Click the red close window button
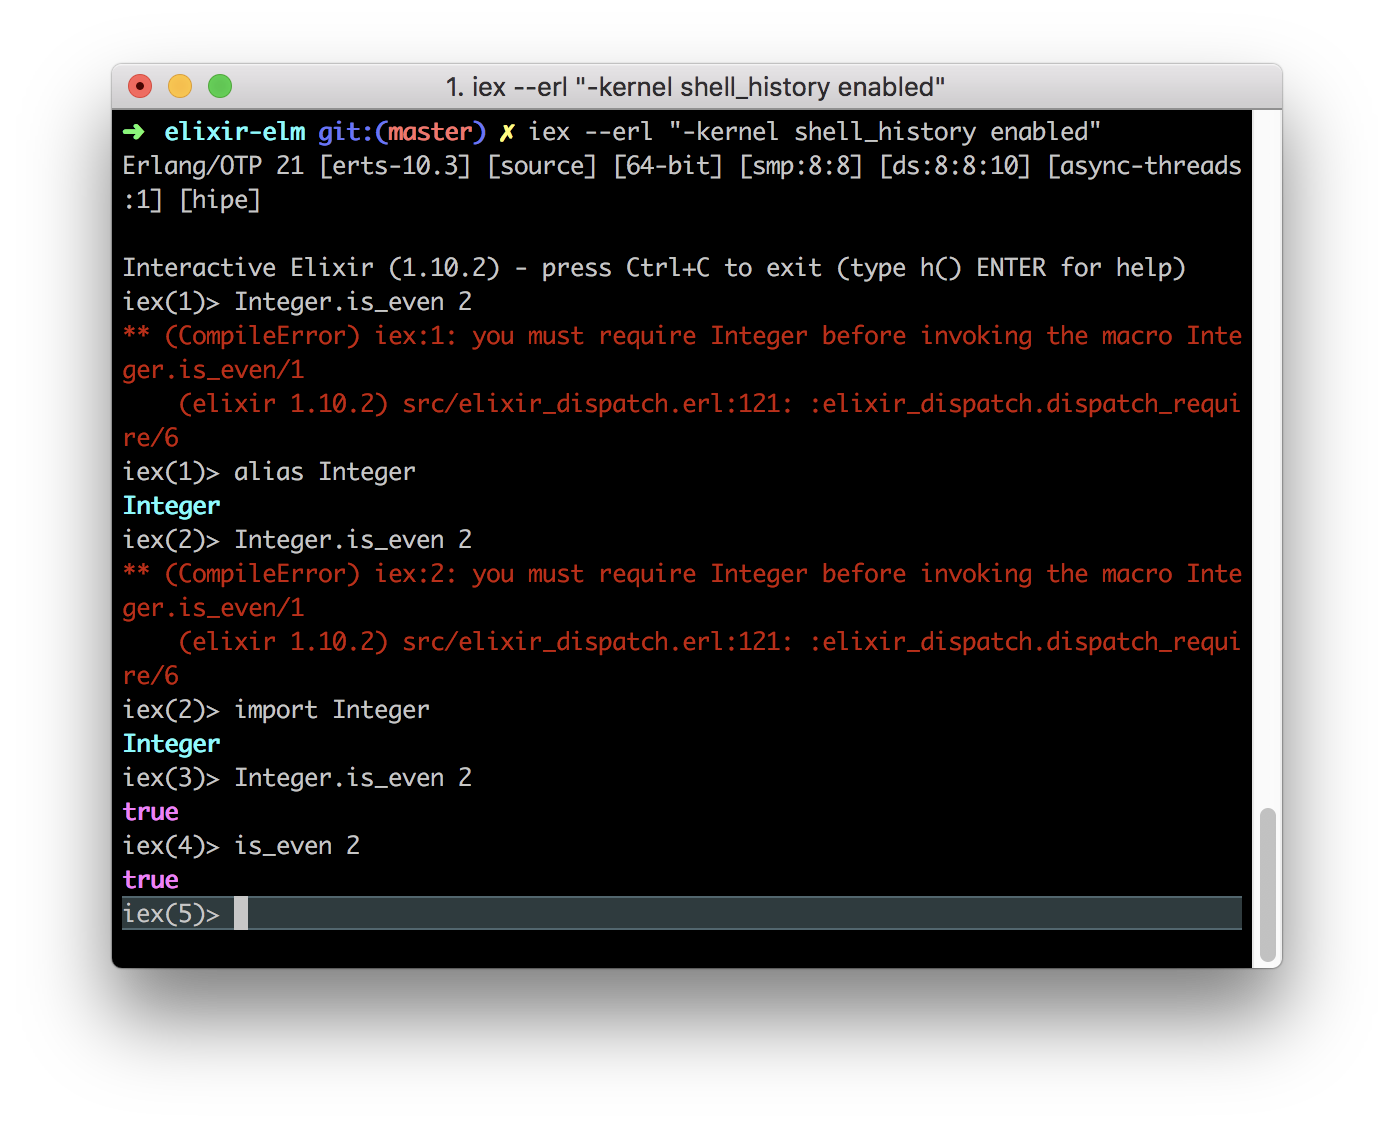Screen dimensions: 1394x1128 coord(139,87)
